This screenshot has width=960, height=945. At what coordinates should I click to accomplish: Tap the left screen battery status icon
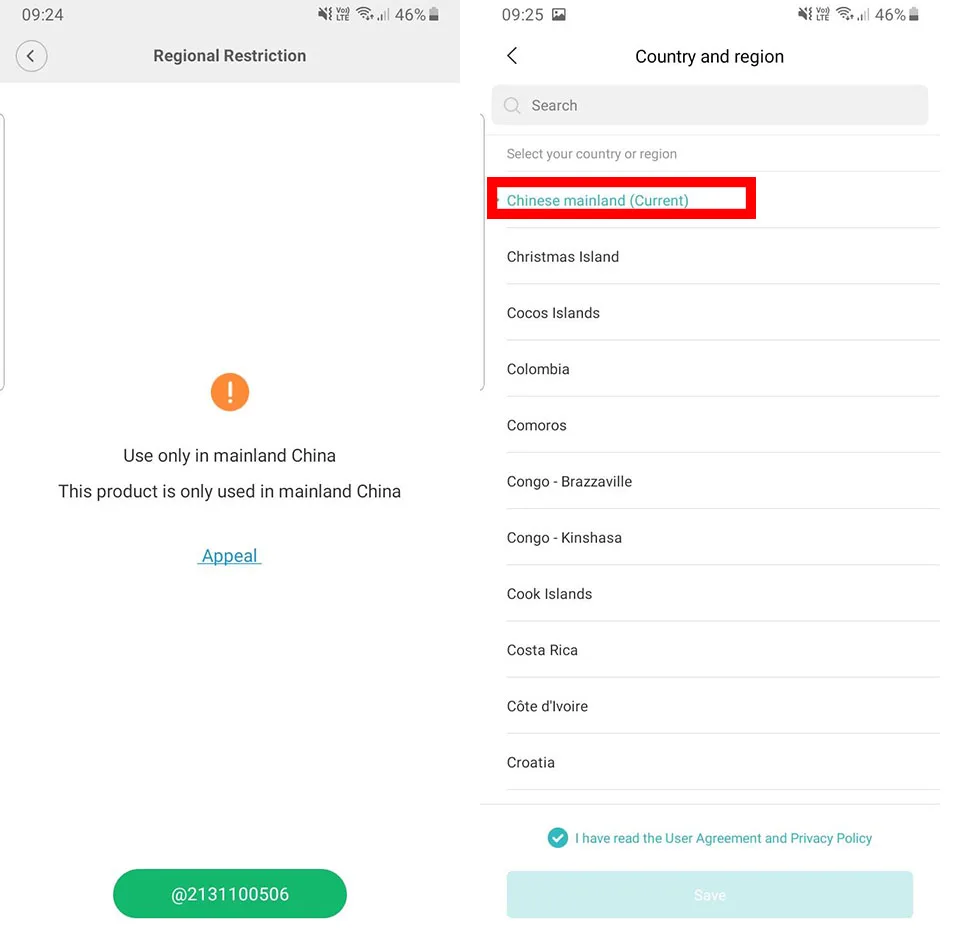tap(433, 14)
